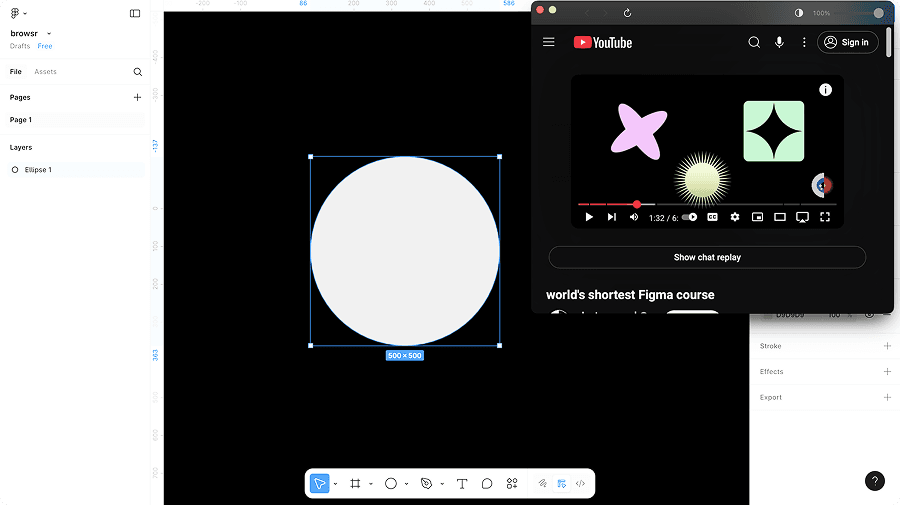Viewport: 900px width, 505px height.
Task: Click the selected ellipse on canvas
Action: click(x=405, y=251)
